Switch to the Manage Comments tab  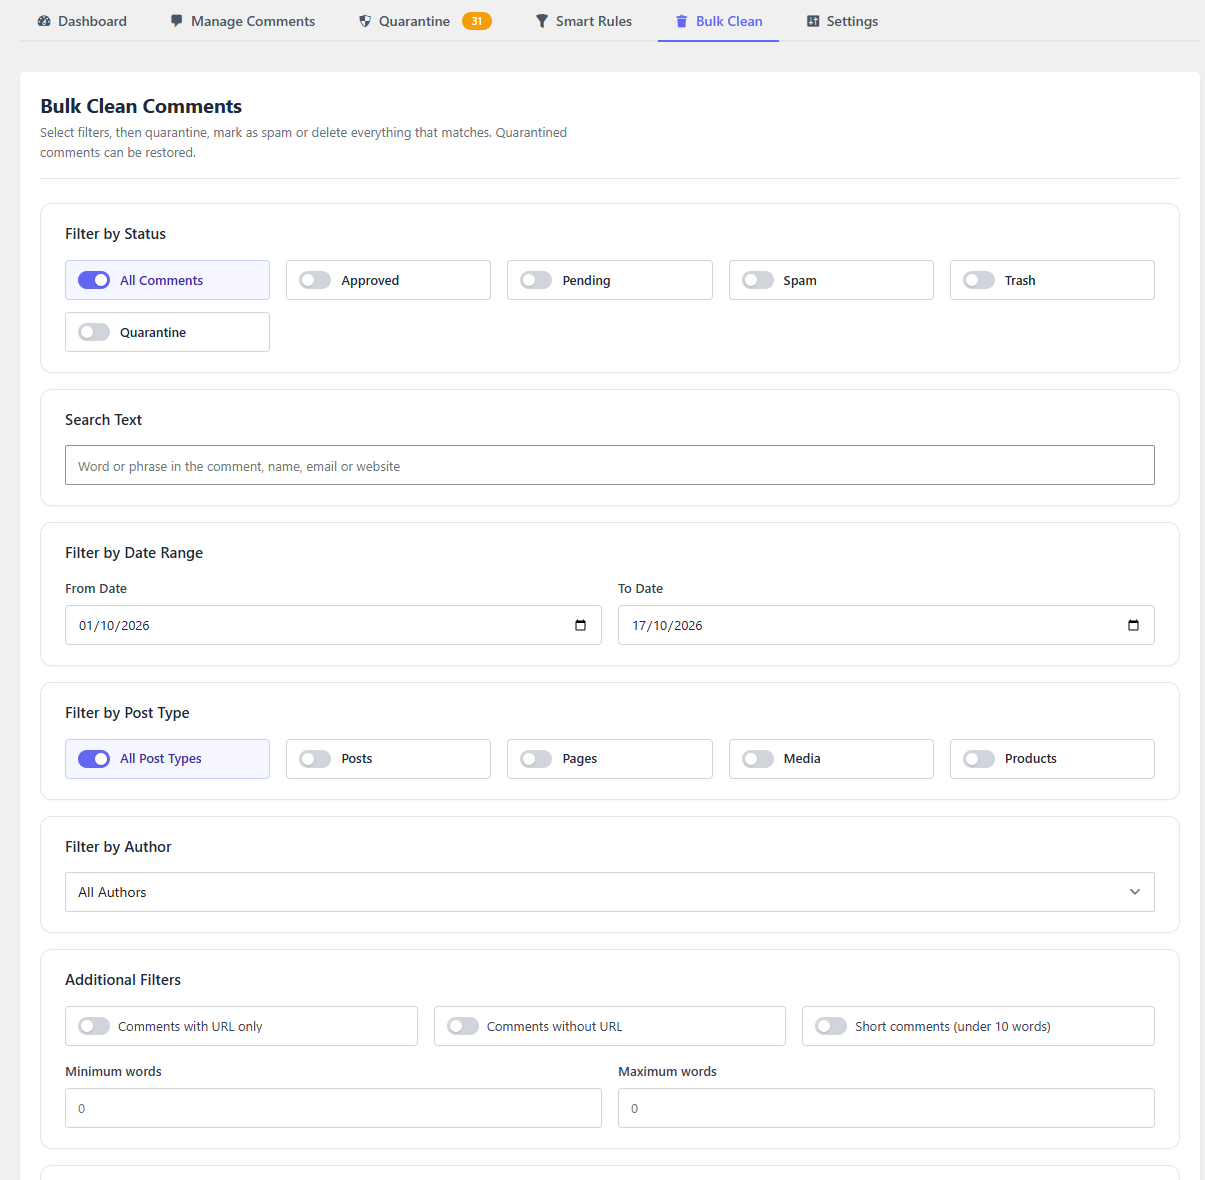tap(243, 21)
